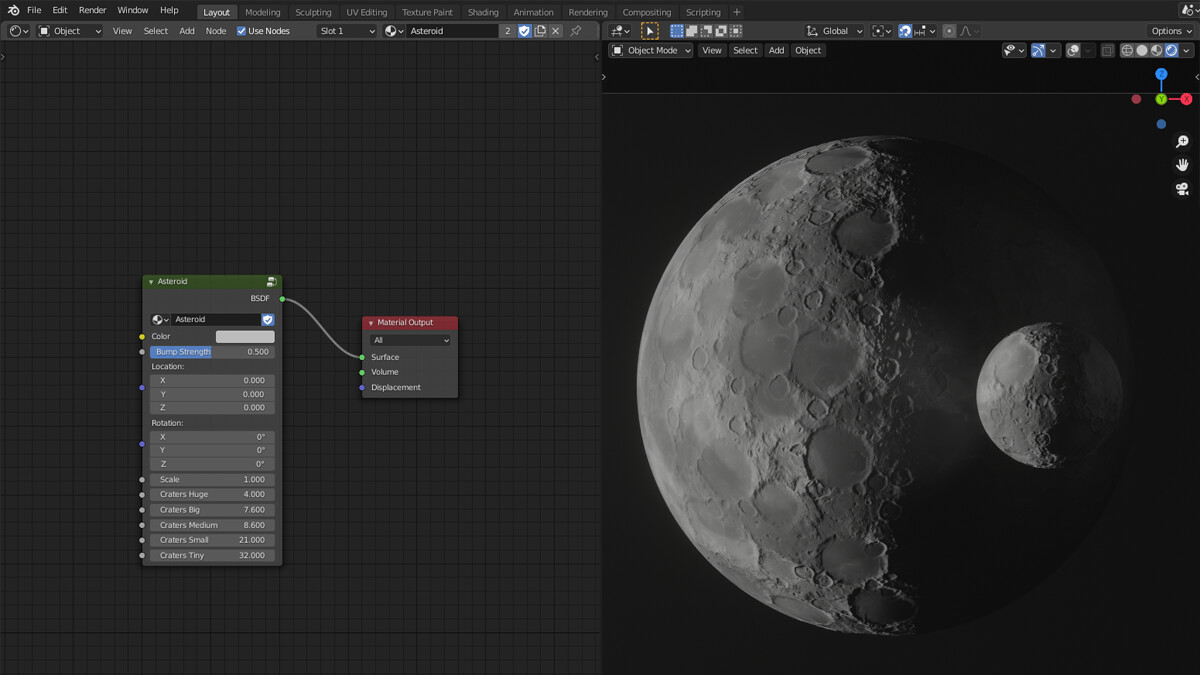Select Solid viewport shading mode
This screenshot has height=675, width=1200.
[1142, 50]
